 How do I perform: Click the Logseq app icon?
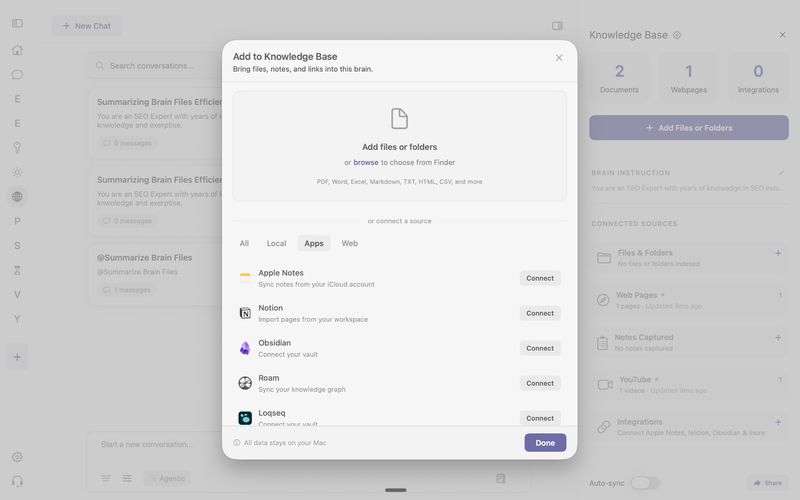245,418
